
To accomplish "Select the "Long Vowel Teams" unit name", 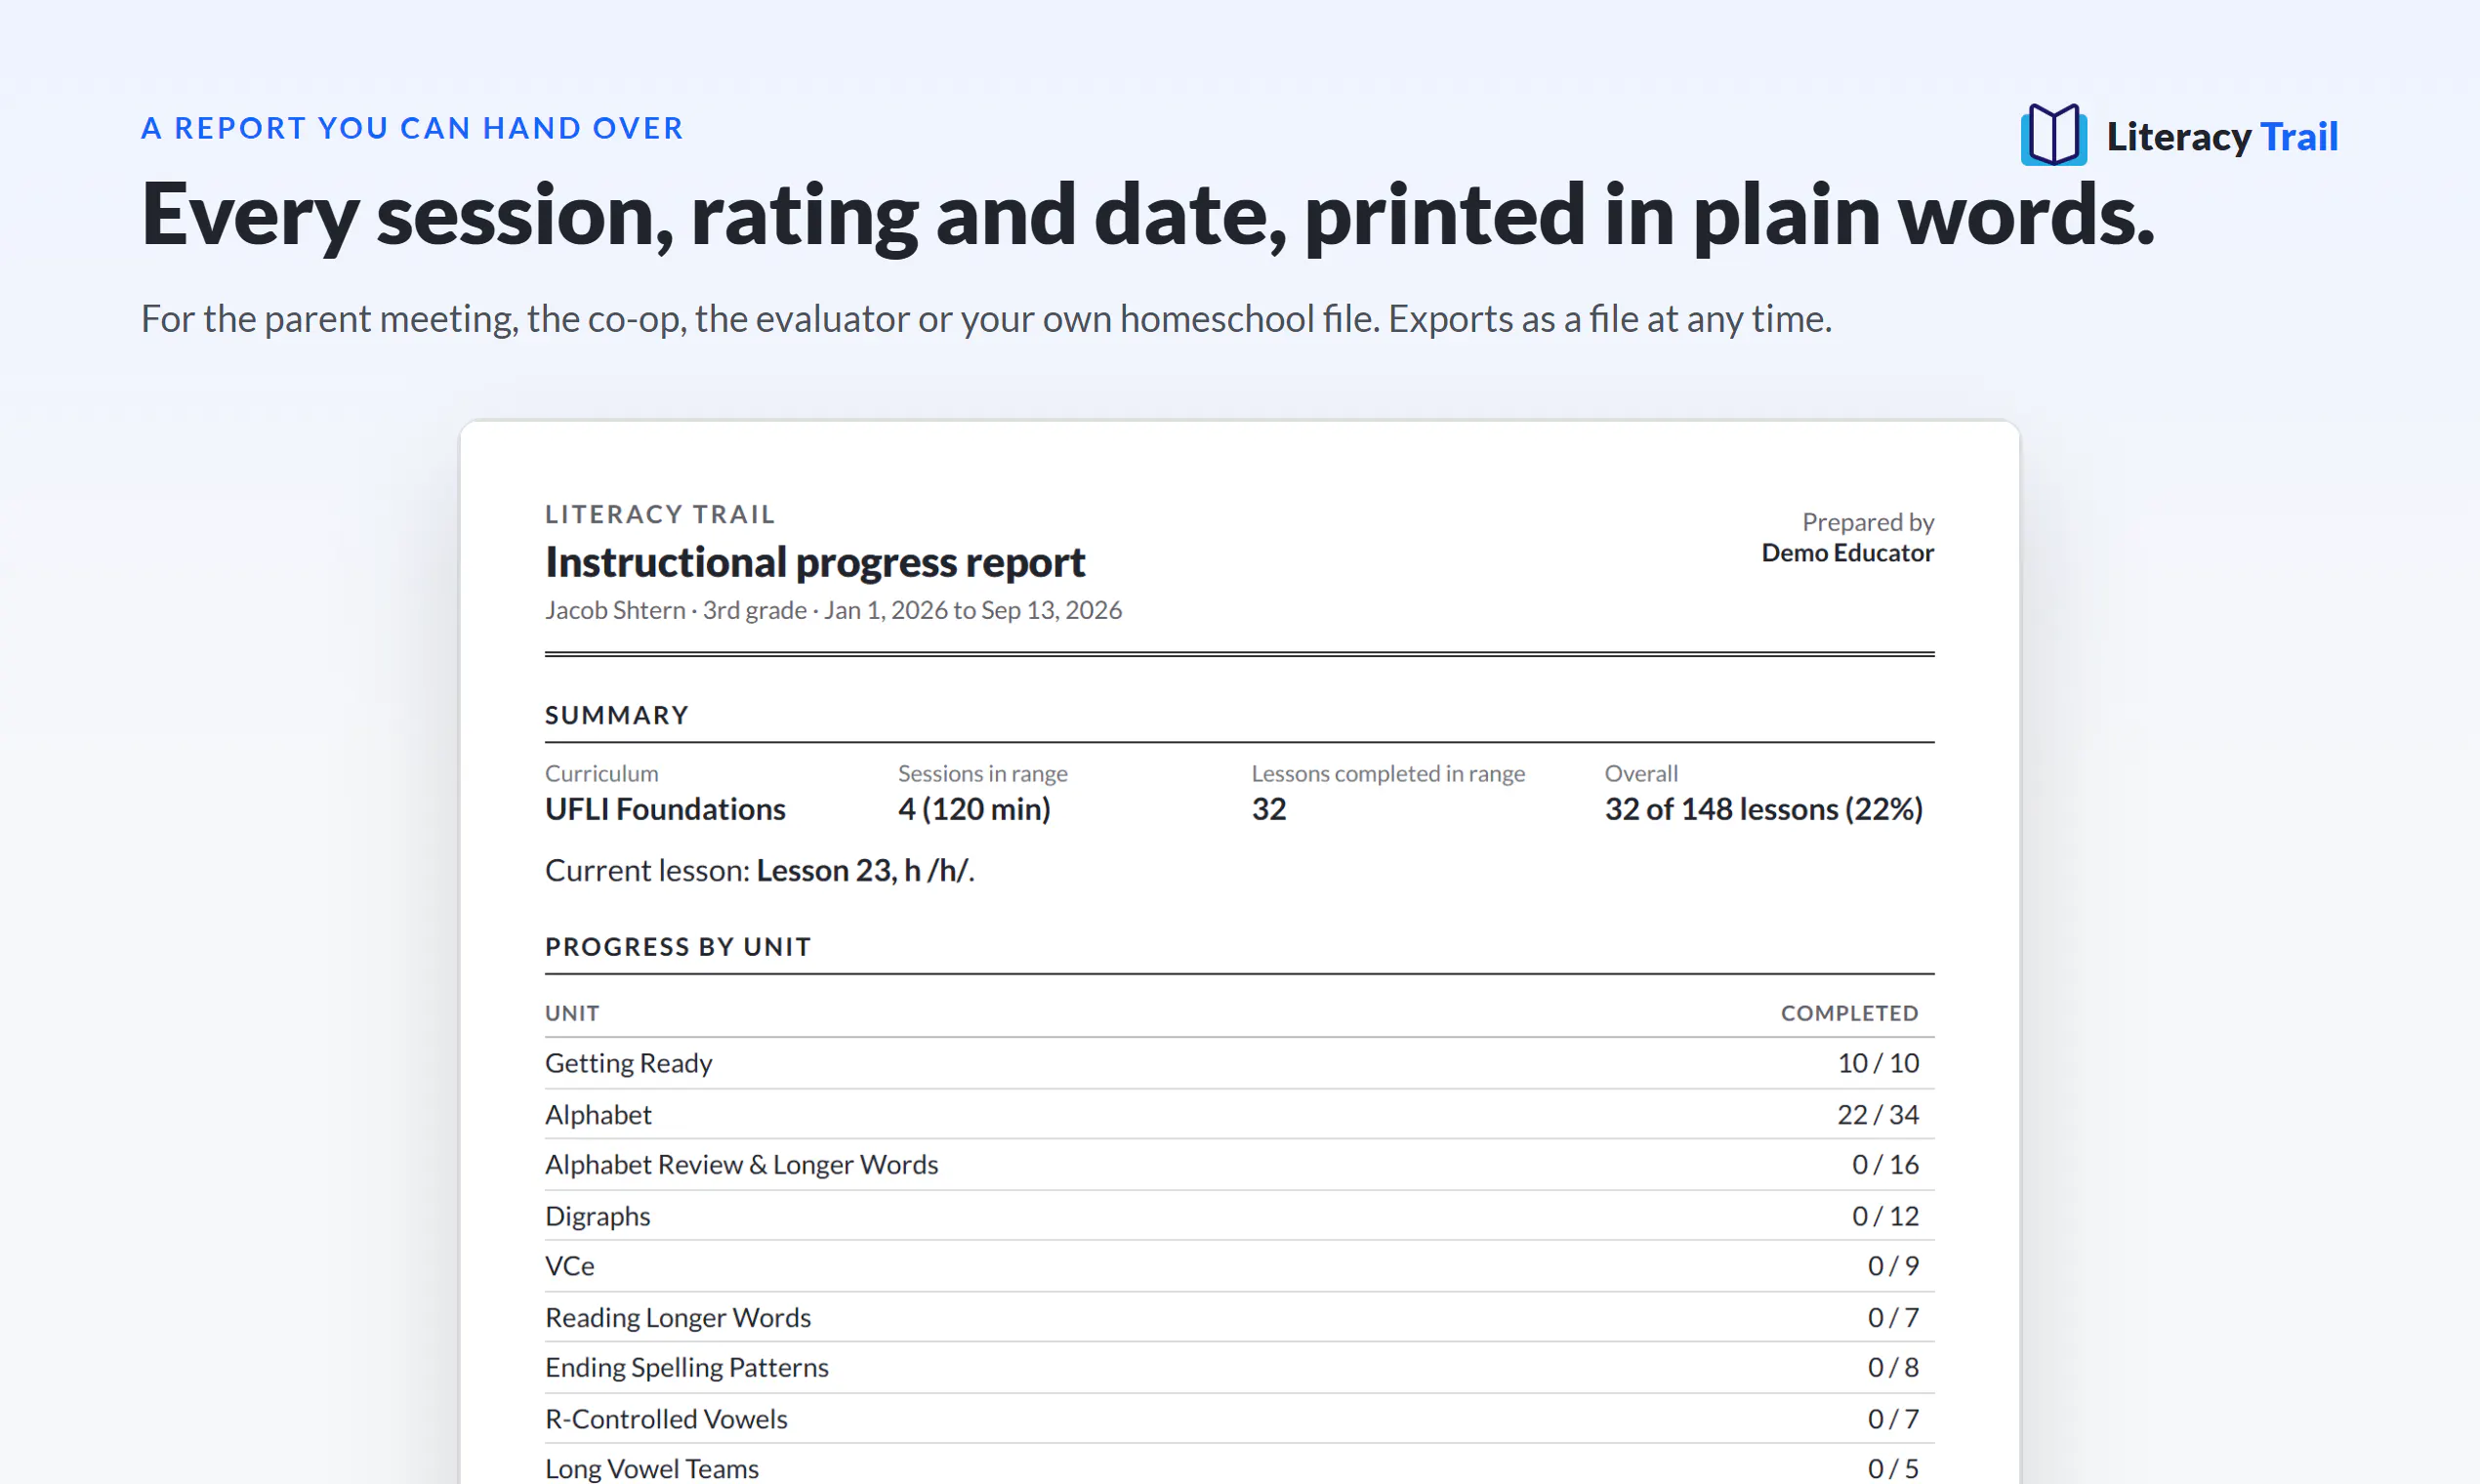I will (x=651, y=1469).
